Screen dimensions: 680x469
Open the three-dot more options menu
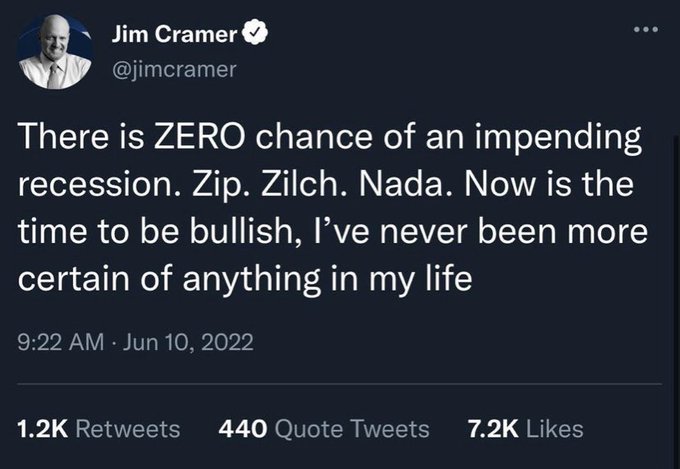click(x=646, y=30)
